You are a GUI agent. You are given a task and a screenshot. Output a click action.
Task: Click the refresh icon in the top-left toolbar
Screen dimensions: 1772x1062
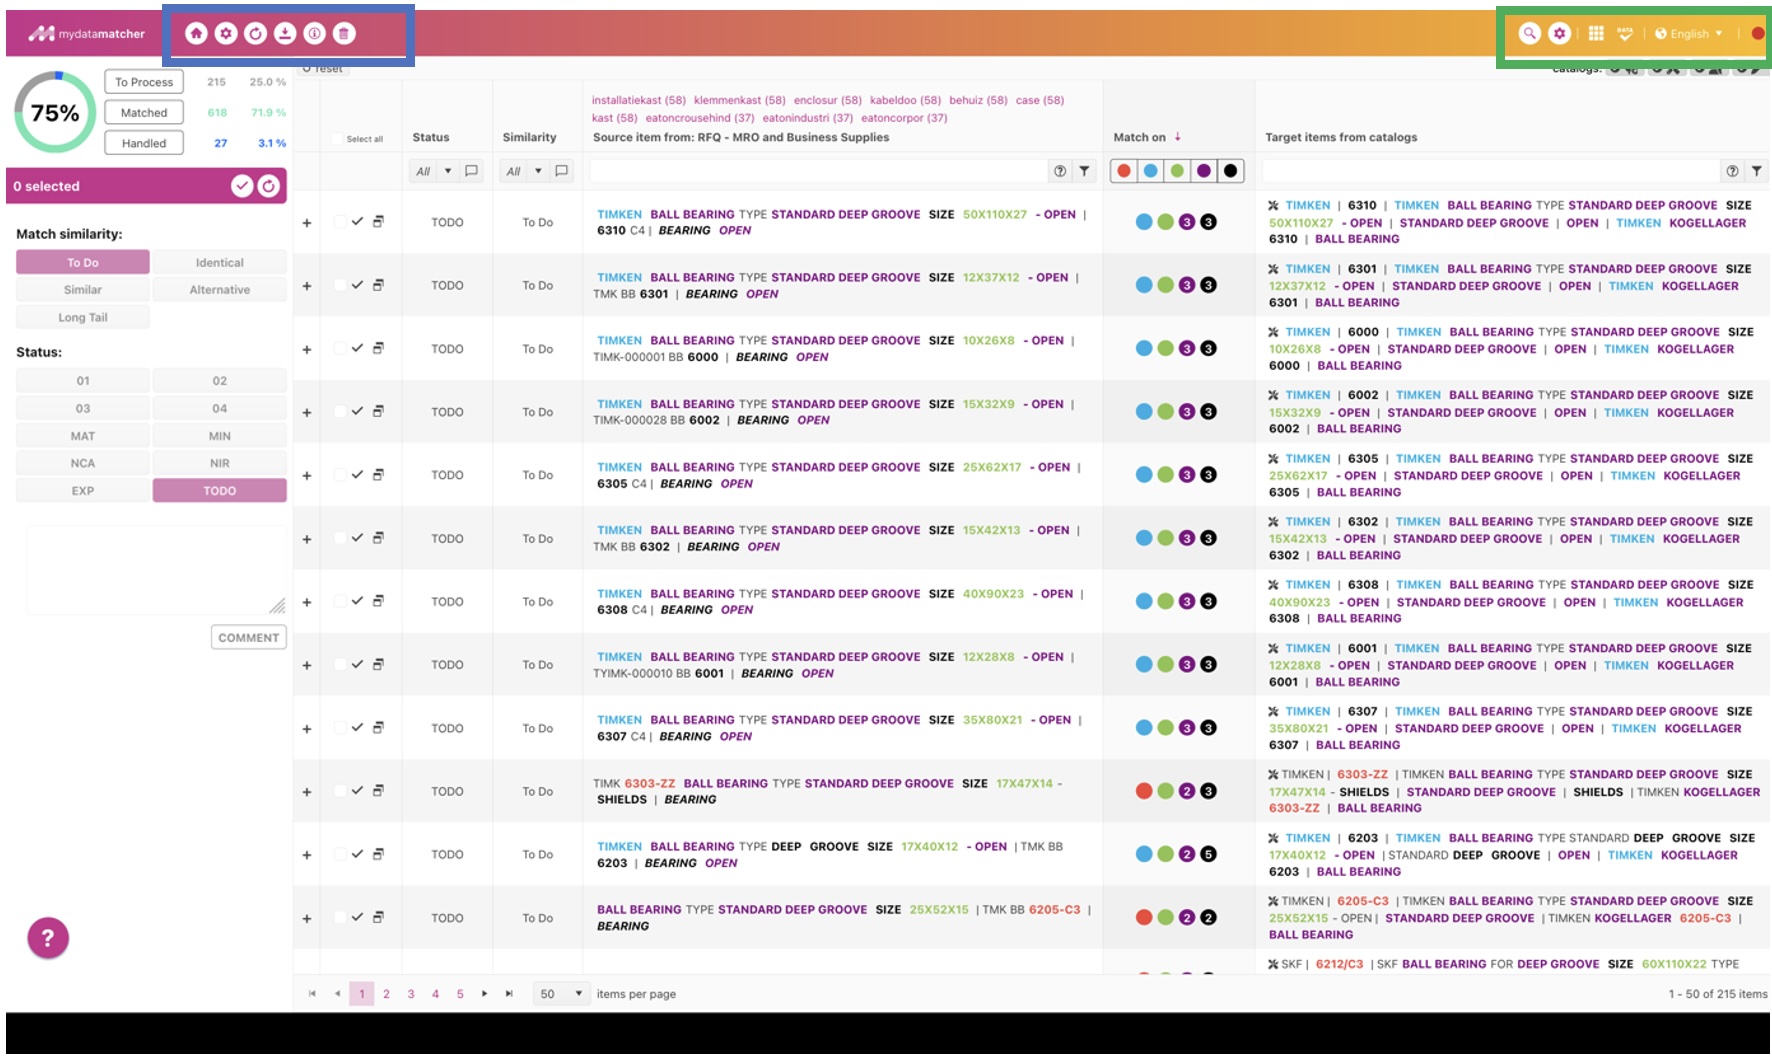256,34
